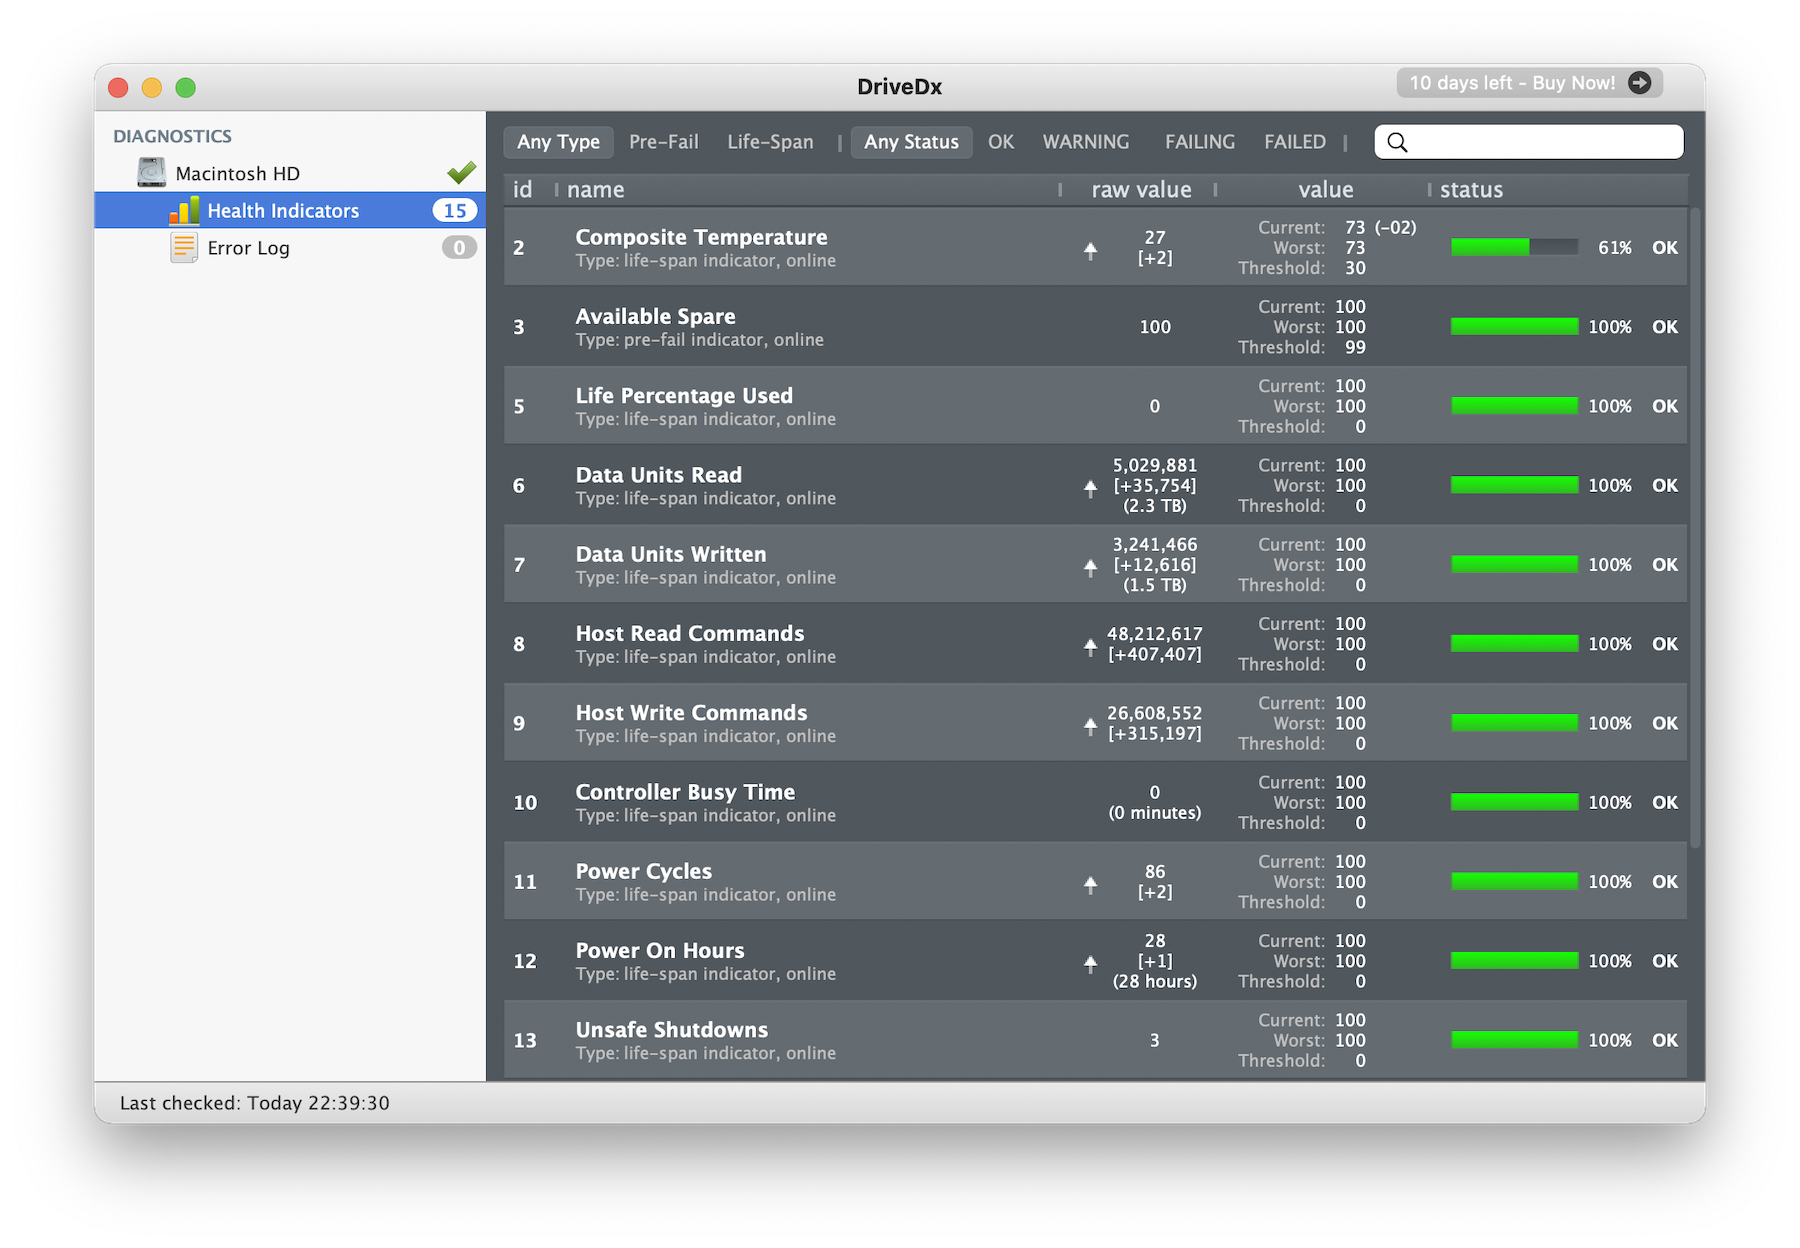Select the Host Write Commands row
This screenshot has width=1800, height=1248.
(1095, 722)
